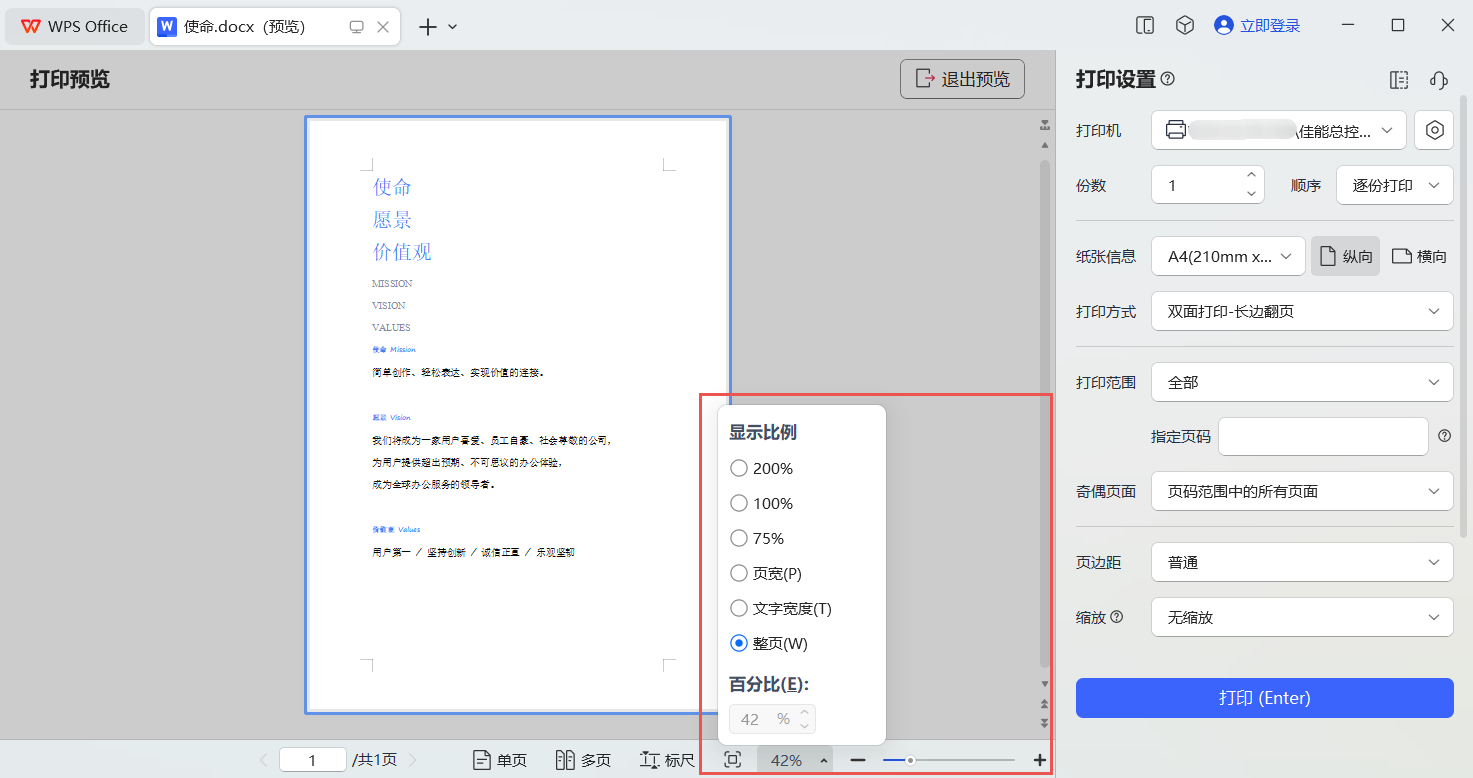
Task: Click the 打印 (Enter) button
Action: click(x=1264, y=698)
